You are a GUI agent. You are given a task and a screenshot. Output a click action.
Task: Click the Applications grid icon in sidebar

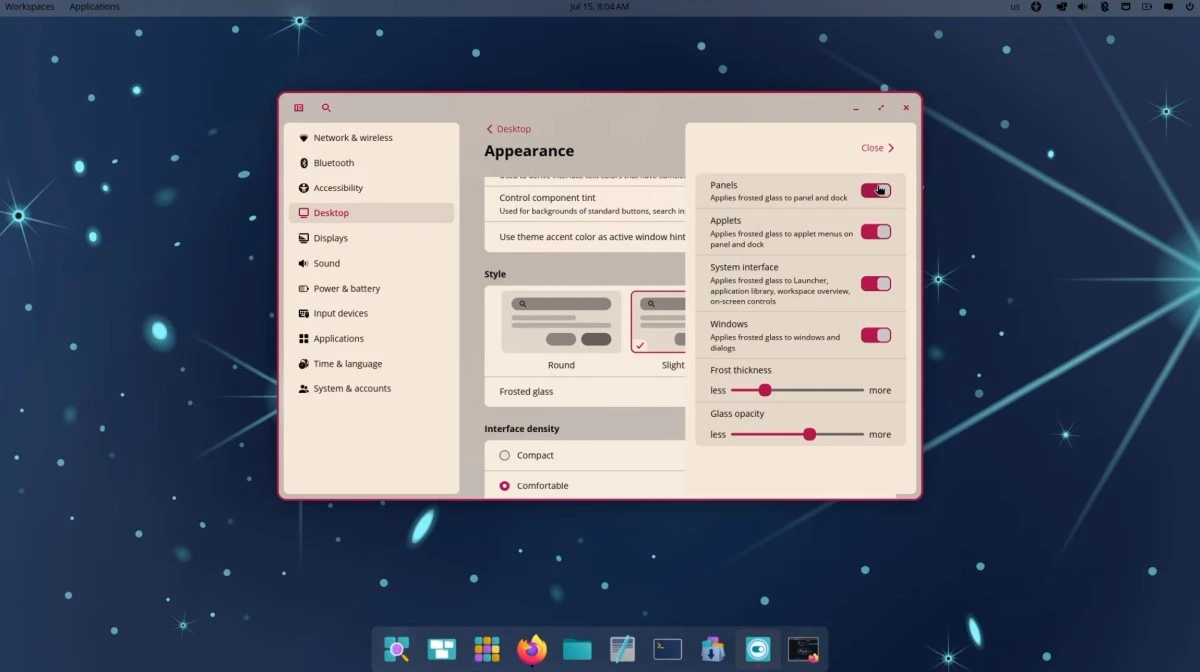(304, 338)
